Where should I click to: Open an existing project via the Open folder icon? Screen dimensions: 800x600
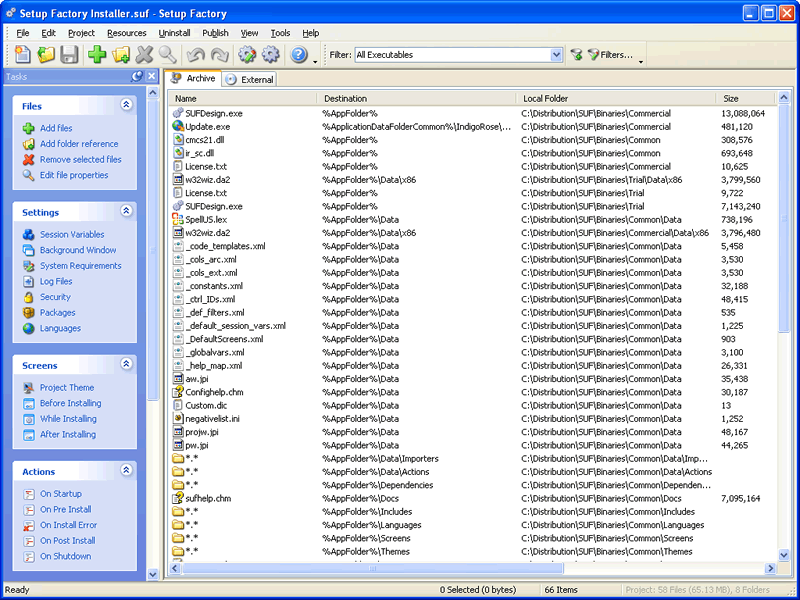coord(45,54)
